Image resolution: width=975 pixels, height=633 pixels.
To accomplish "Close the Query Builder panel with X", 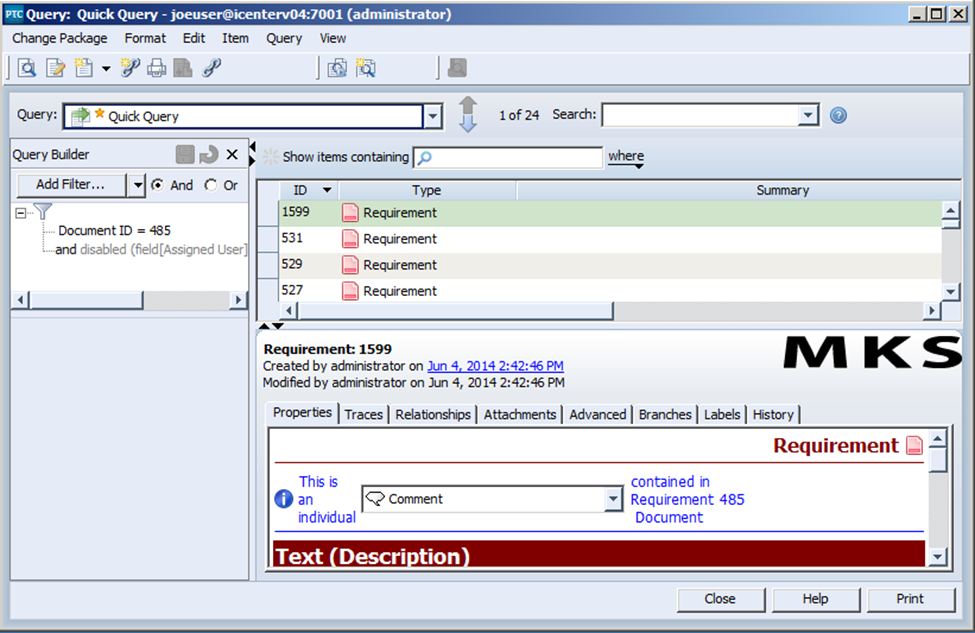I will click(232, 154).
